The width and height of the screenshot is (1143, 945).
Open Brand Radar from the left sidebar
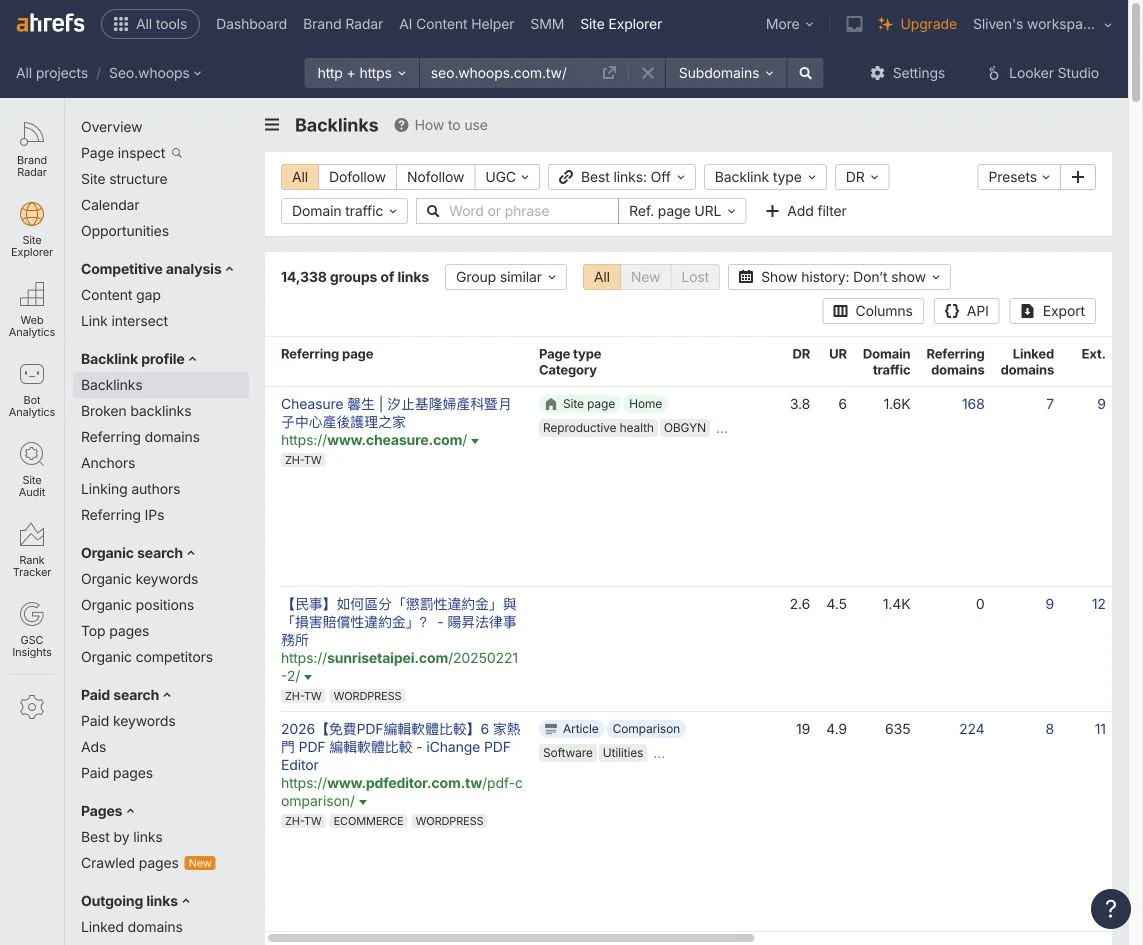32,149
